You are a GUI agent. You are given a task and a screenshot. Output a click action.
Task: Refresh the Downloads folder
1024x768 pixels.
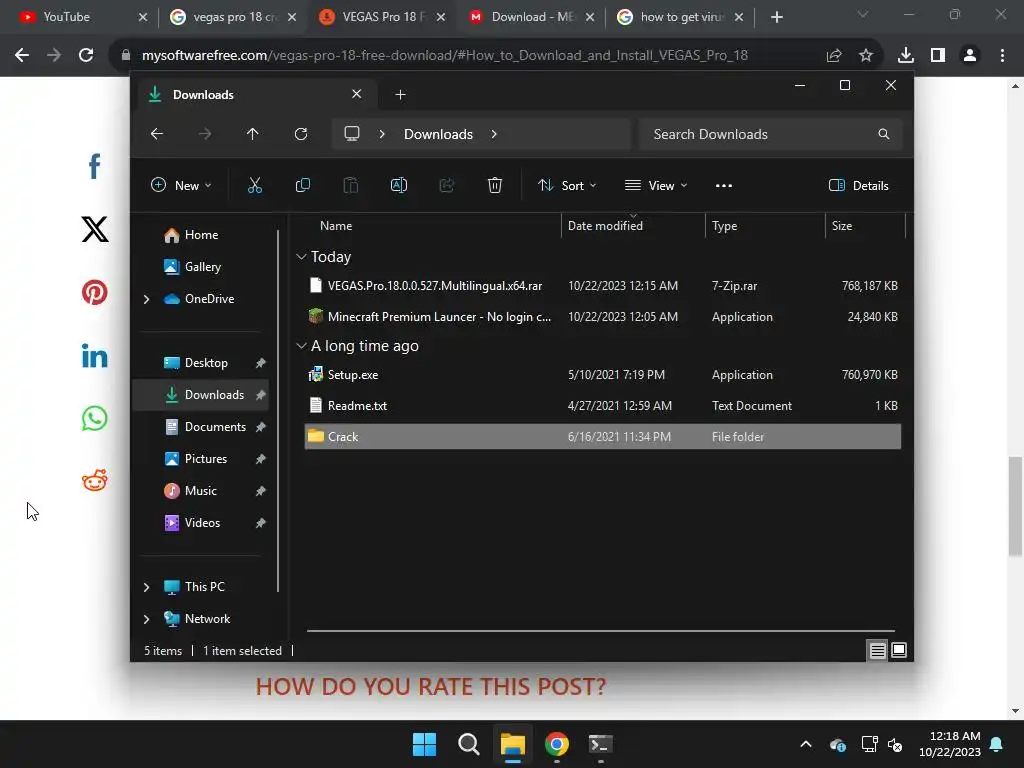point(300,134)
